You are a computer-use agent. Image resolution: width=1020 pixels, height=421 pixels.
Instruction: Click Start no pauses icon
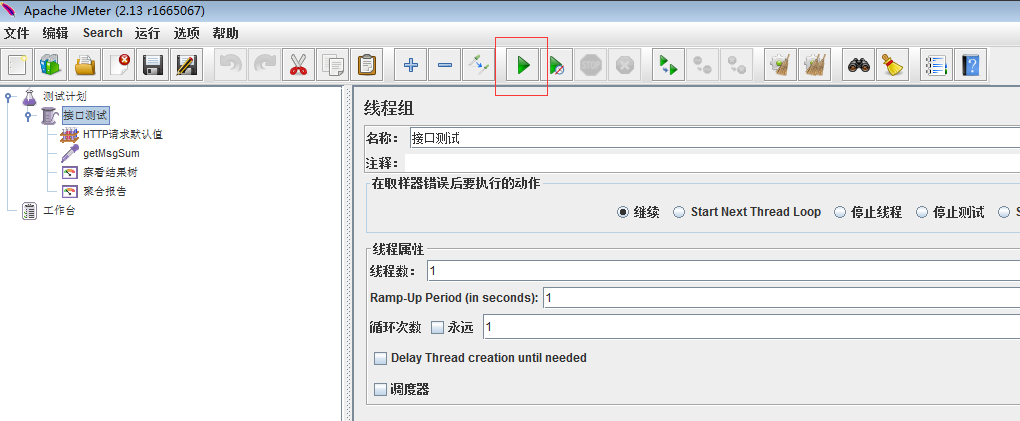(557, 65)
